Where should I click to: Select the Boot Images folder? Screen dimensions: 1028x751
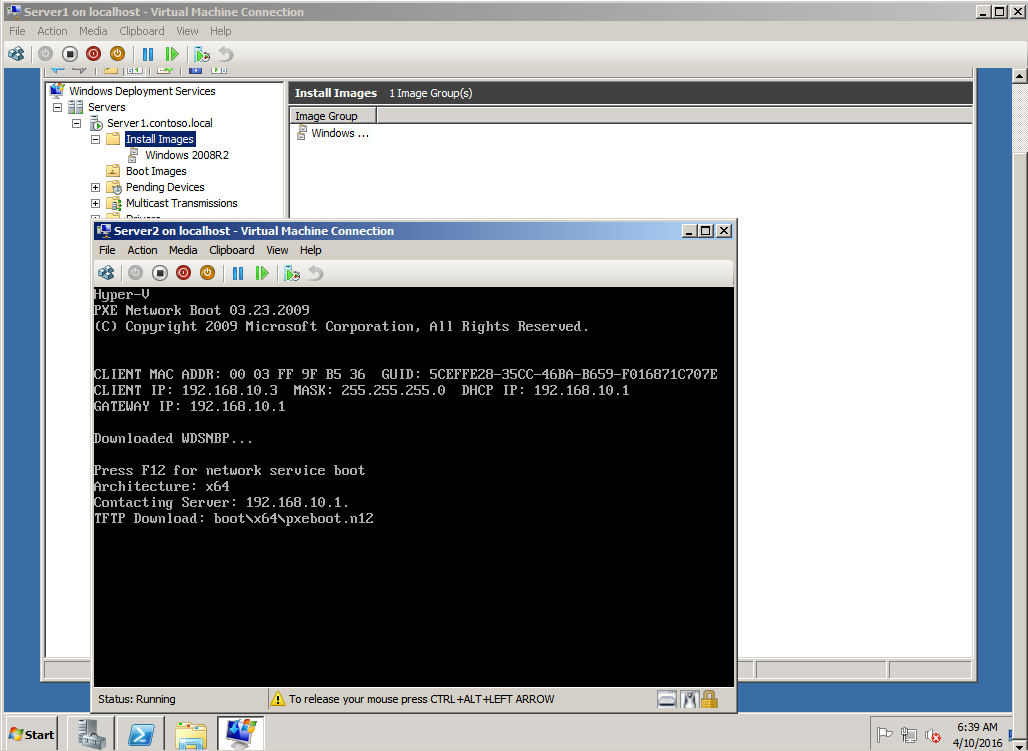(156, 171)
